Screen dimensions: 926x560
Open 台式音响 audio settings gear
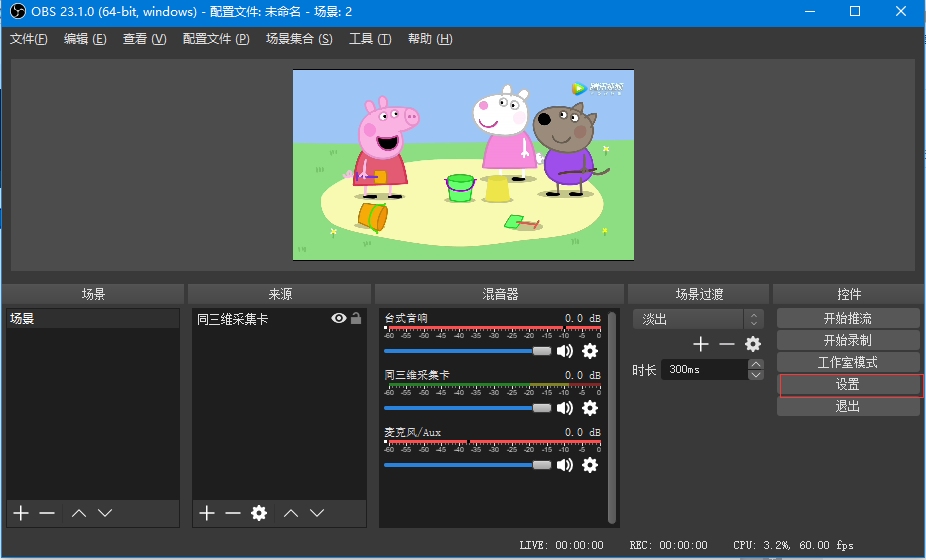(590, 351)
